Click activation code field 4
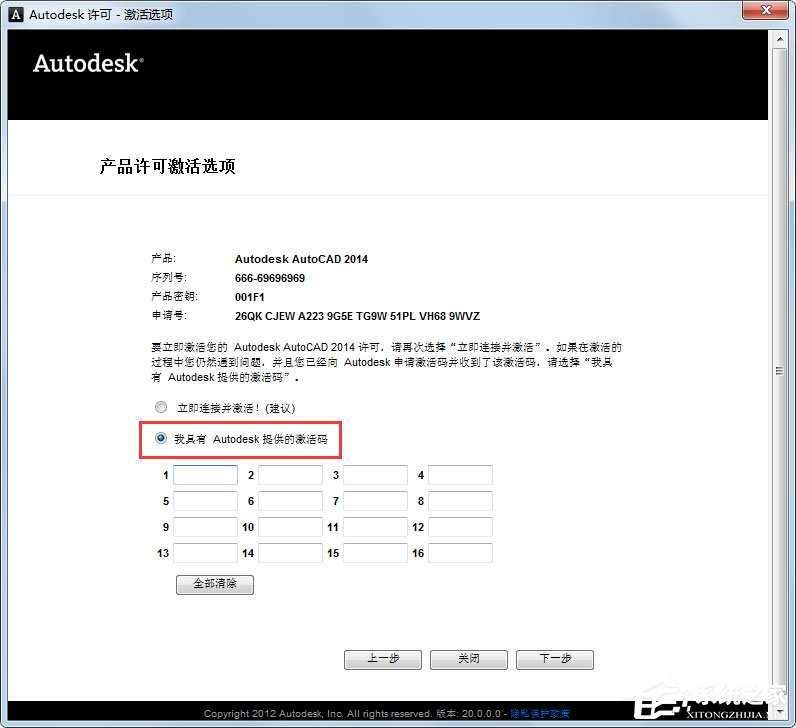 point(460,475)
